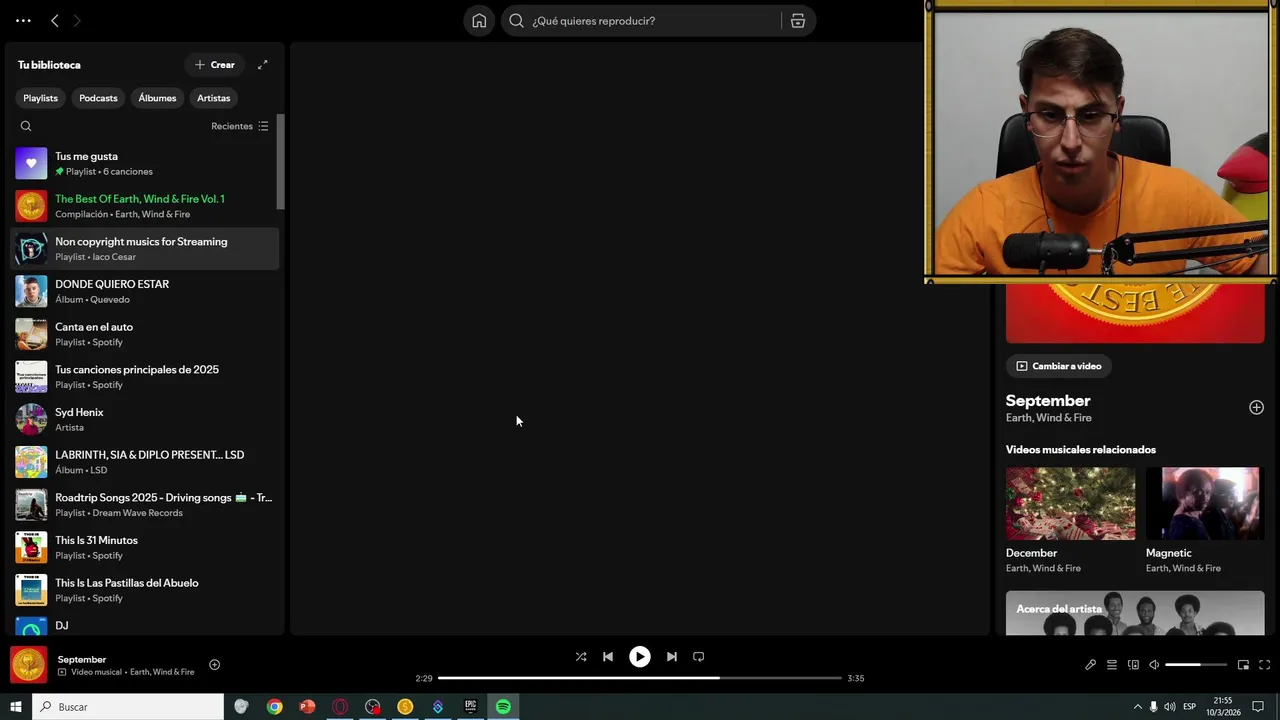Open the December music video thumbnail
The height and width of the screenshot is (720, 1280).
tap(1070, 503)
